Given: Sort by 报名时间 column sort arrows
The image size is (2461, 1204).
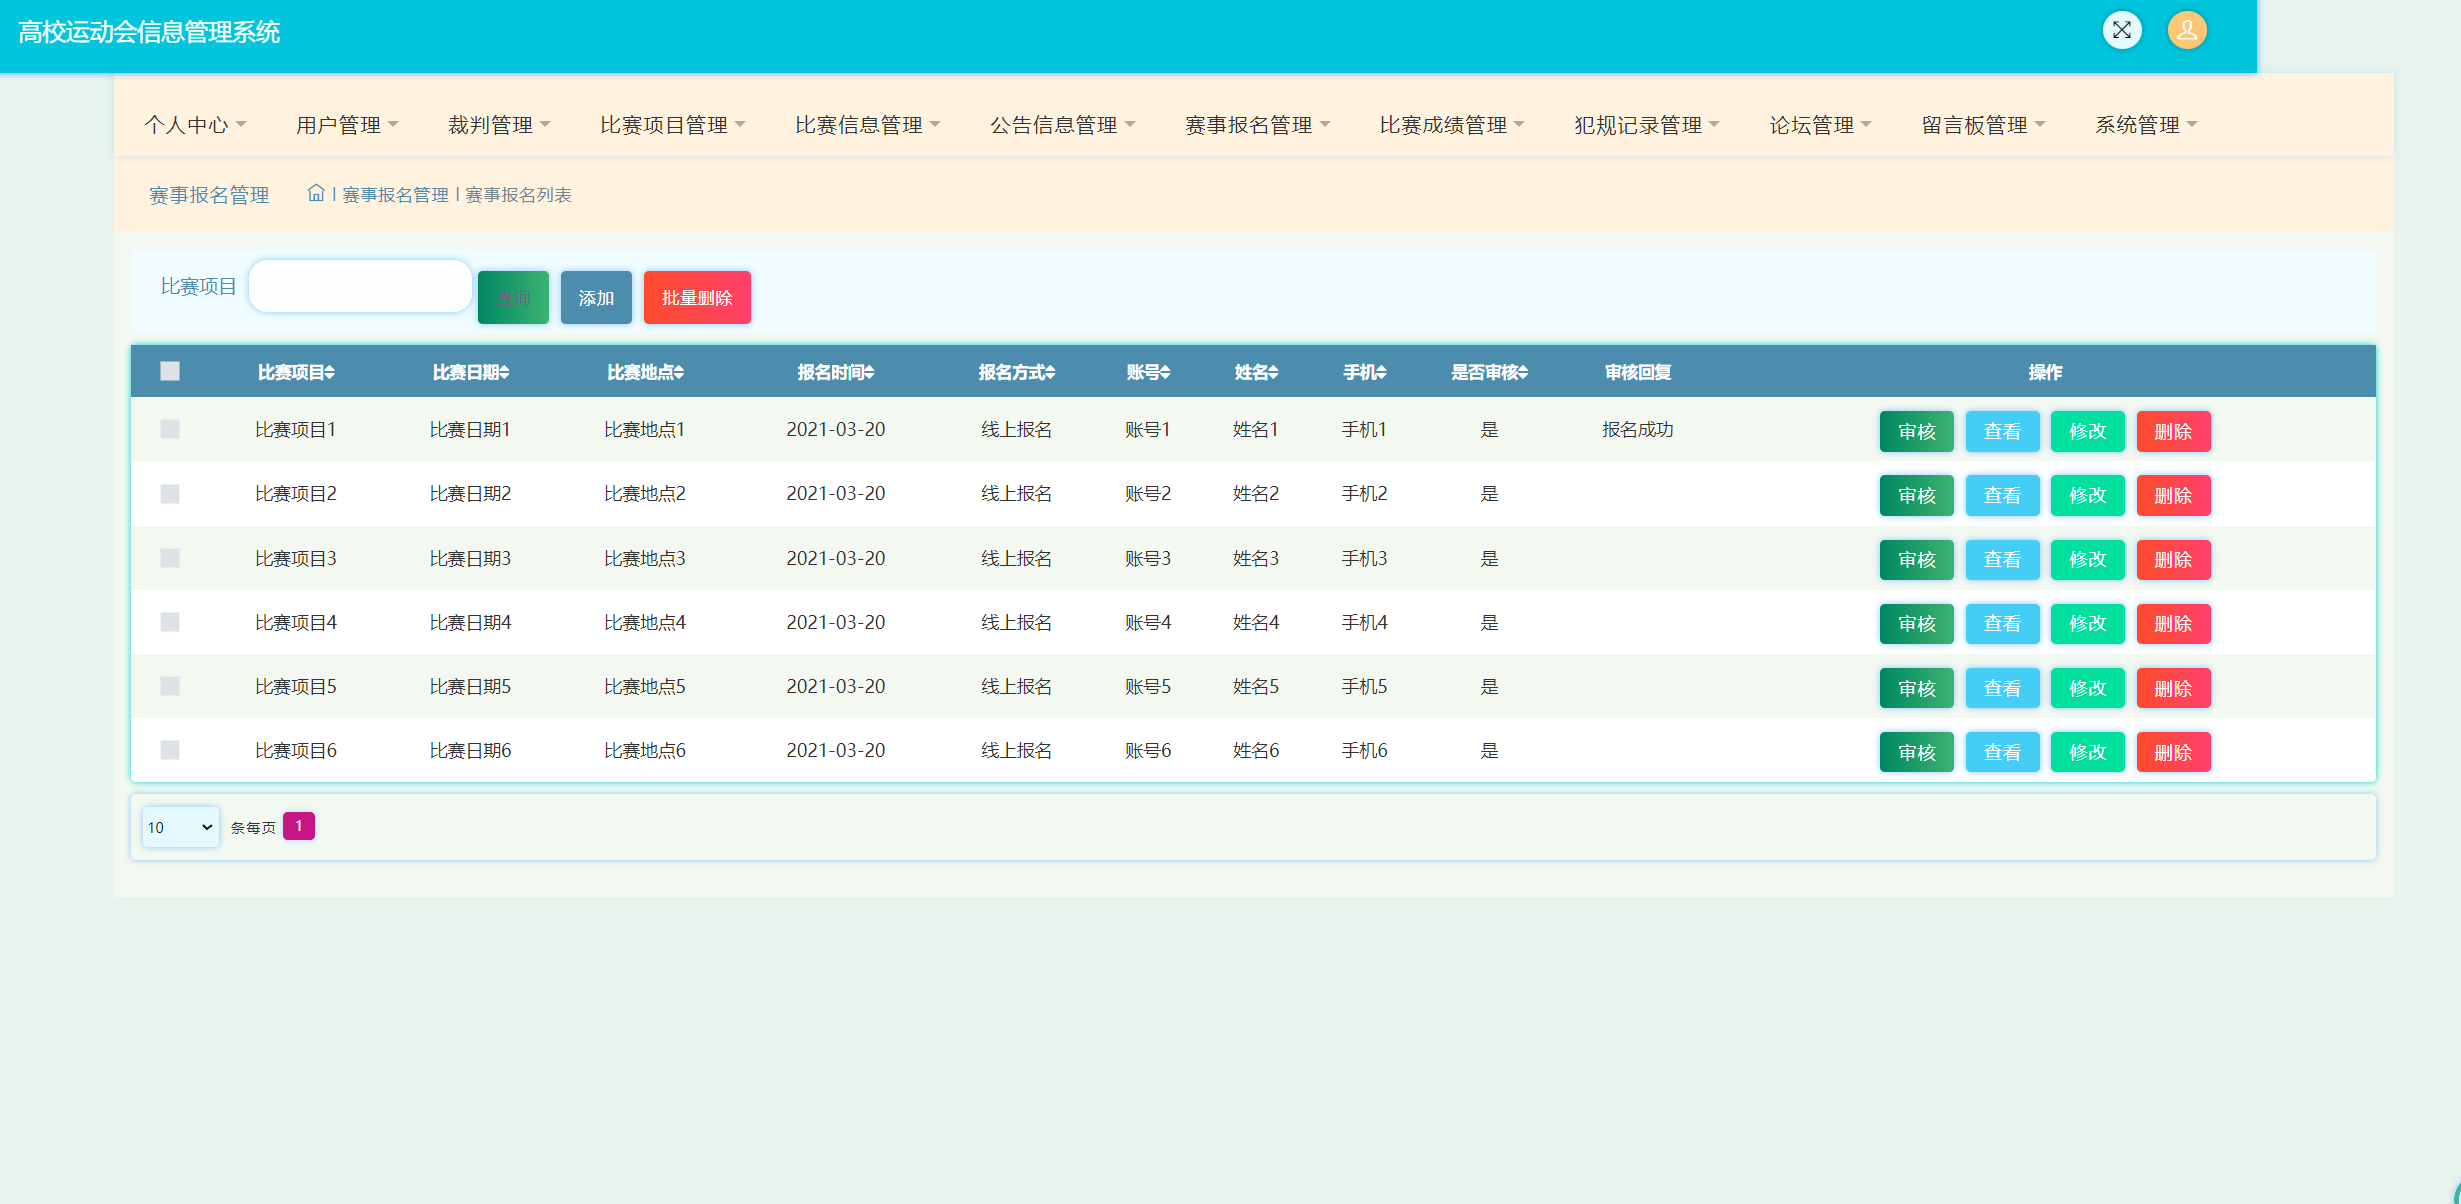Looking at the screenshot, I should click(870, 372).
